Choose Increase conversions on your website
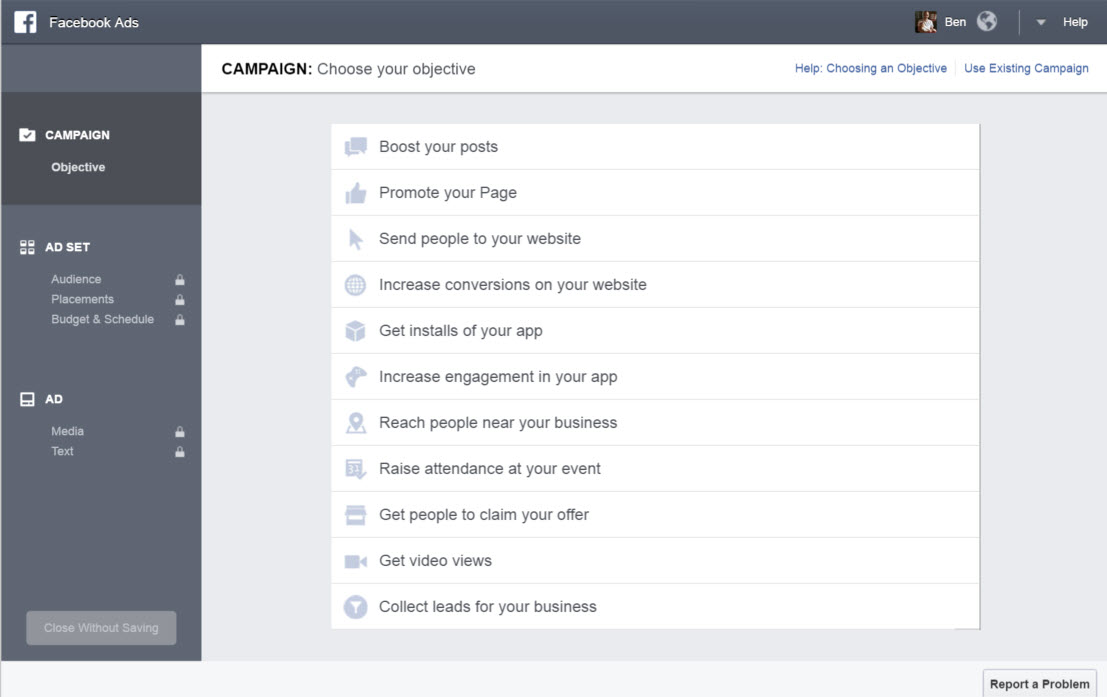 pos(655,285)
